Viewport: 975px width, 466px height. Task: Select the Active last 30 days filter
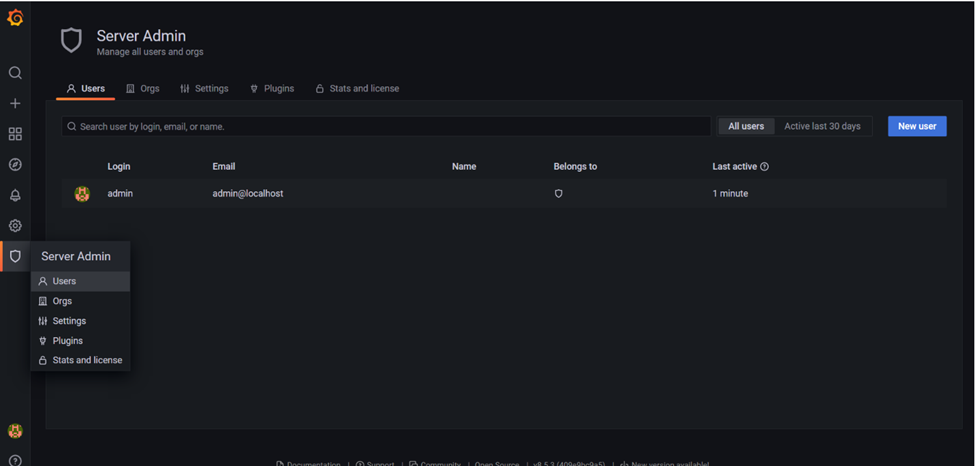point(822,126)
